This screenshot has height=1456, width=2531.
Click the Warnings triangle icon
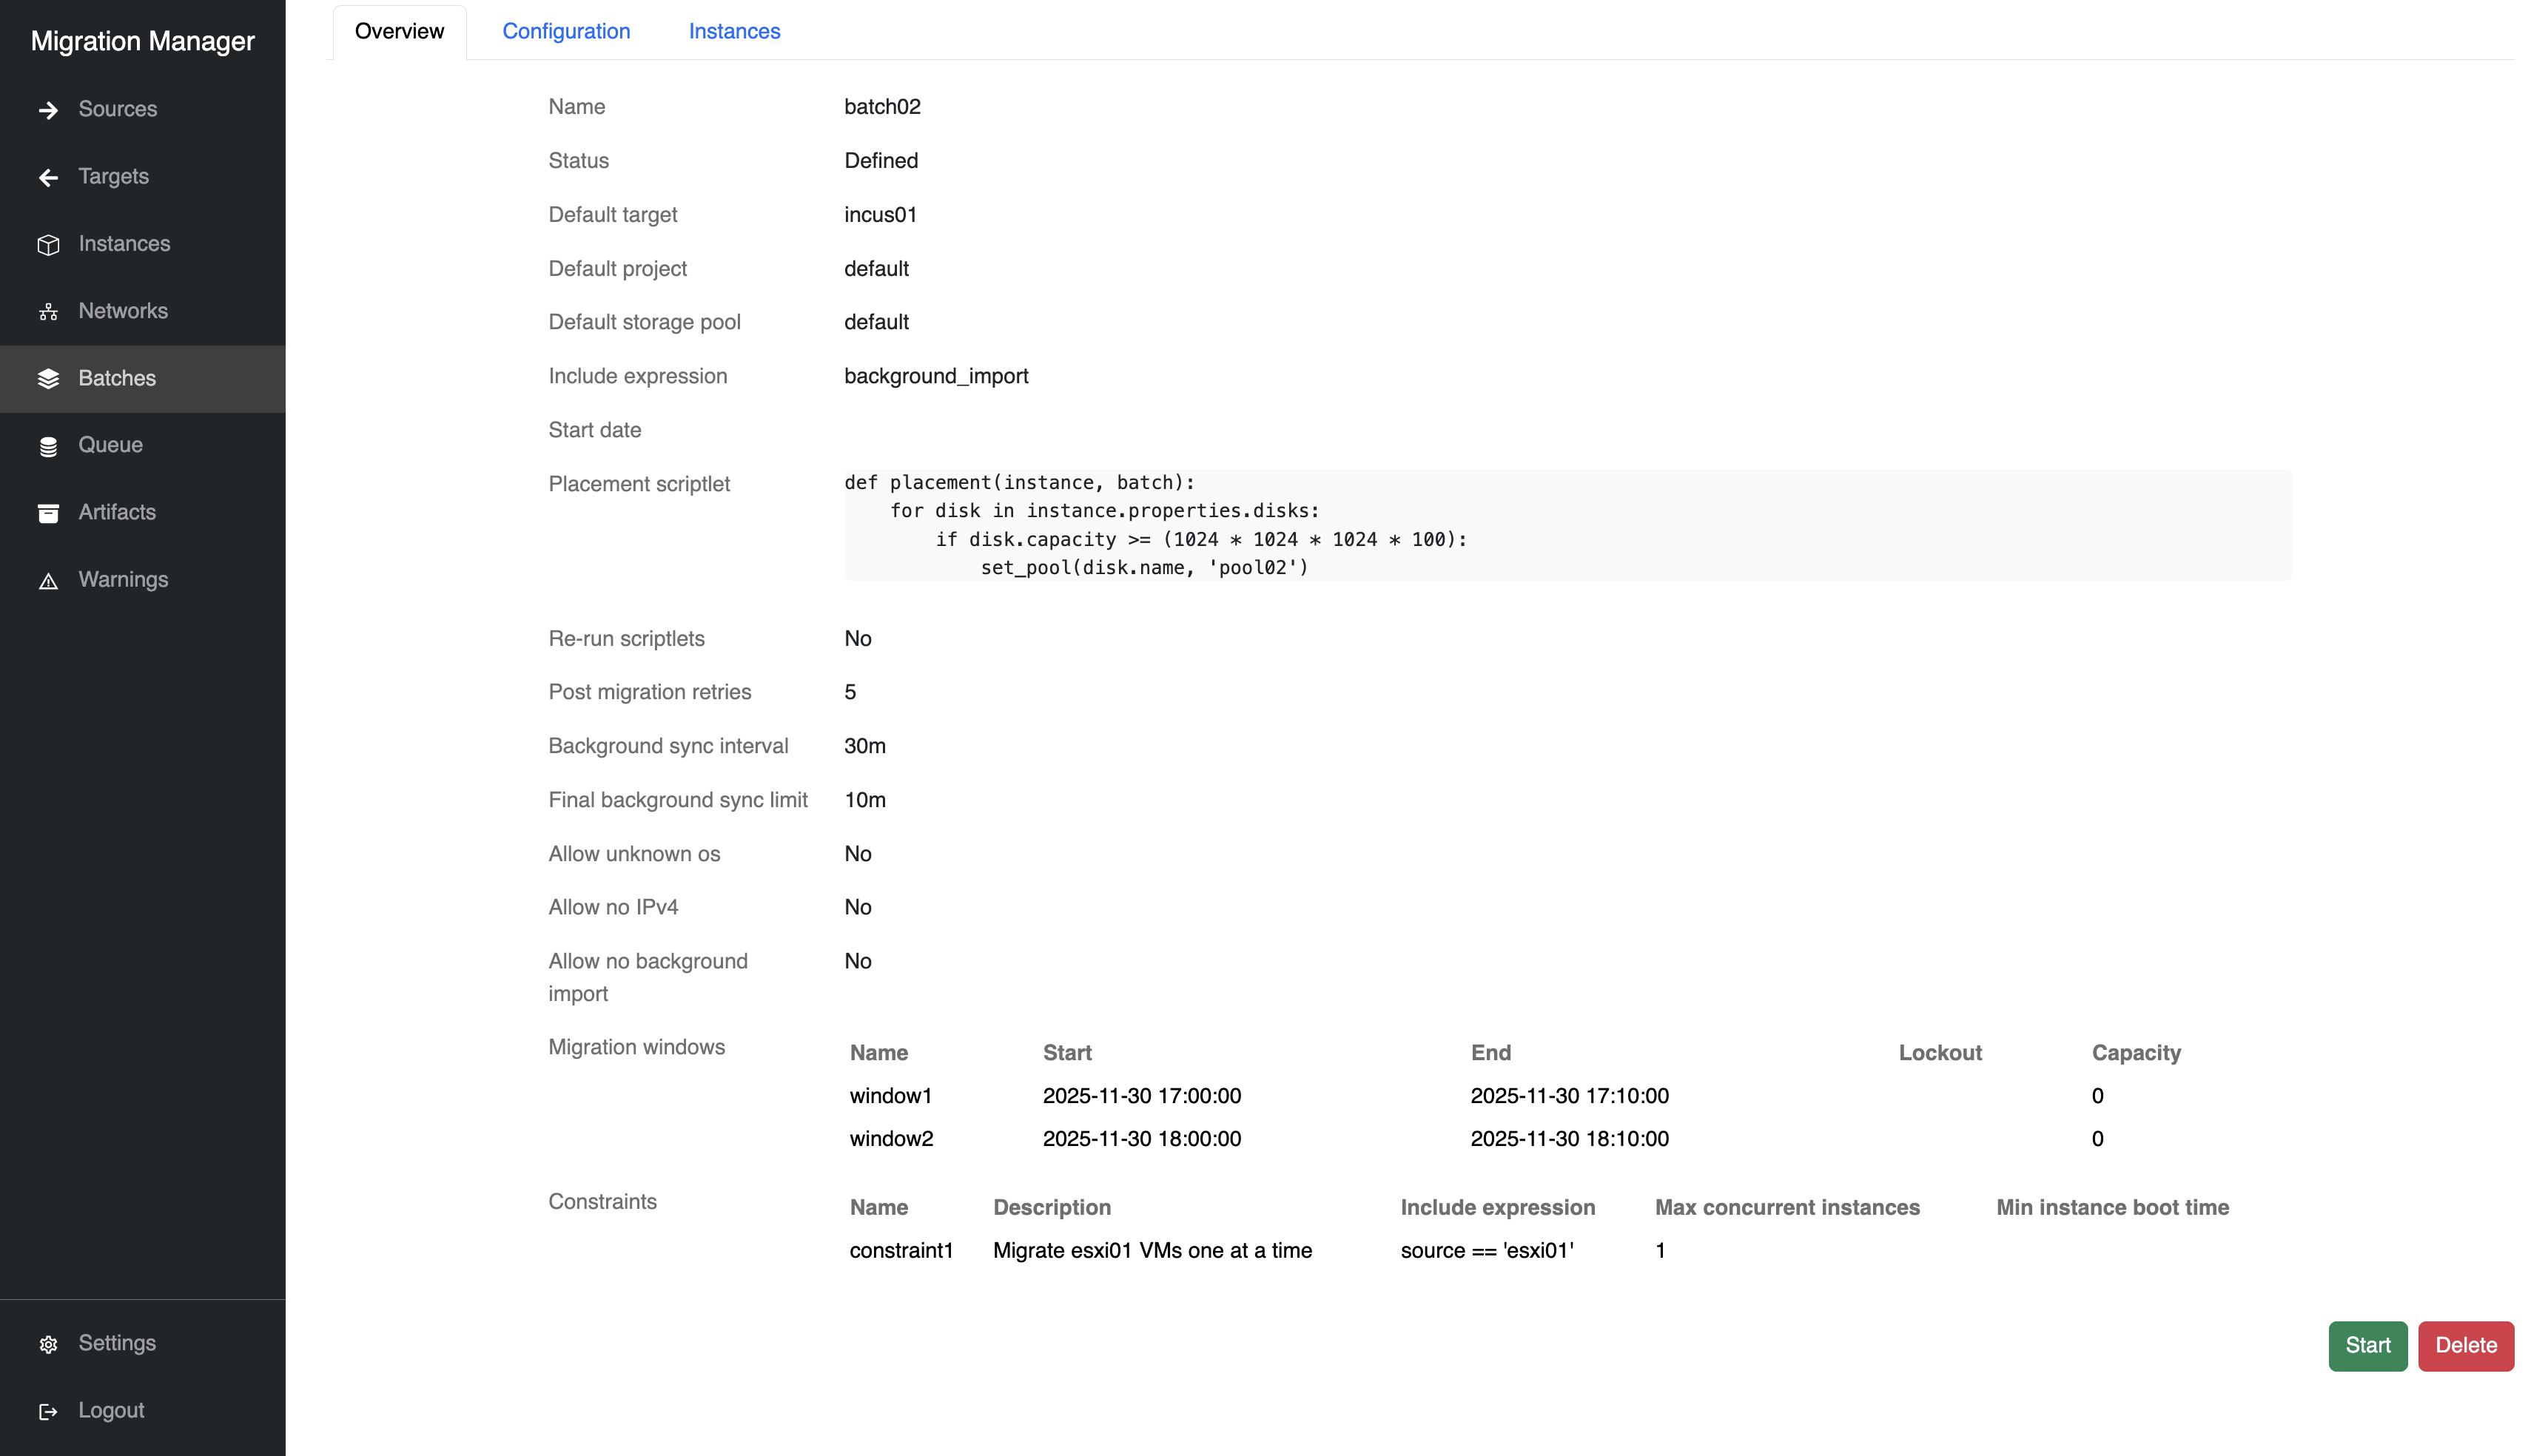48,581
